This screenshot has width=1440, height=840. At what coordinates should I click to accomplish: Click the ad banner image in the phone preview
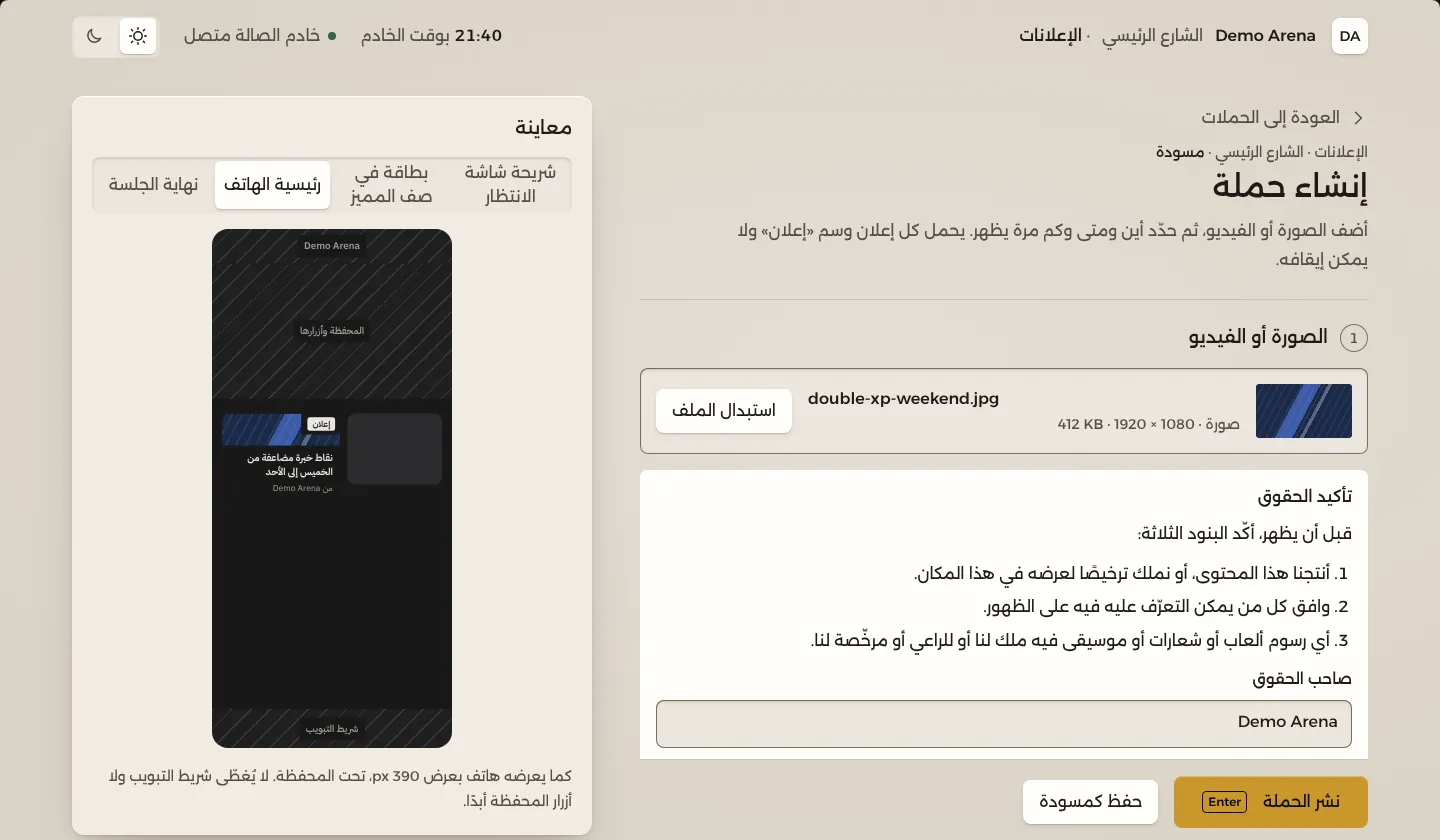coord(281,430)
